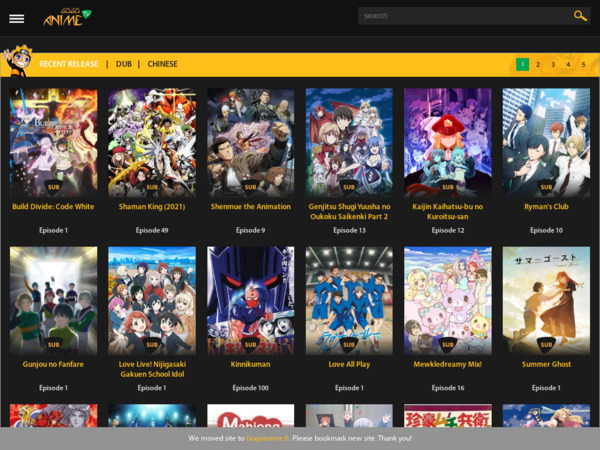This screenshot has height=450, width=600.
Task: Go to page 2
Action: coord(538,64)
